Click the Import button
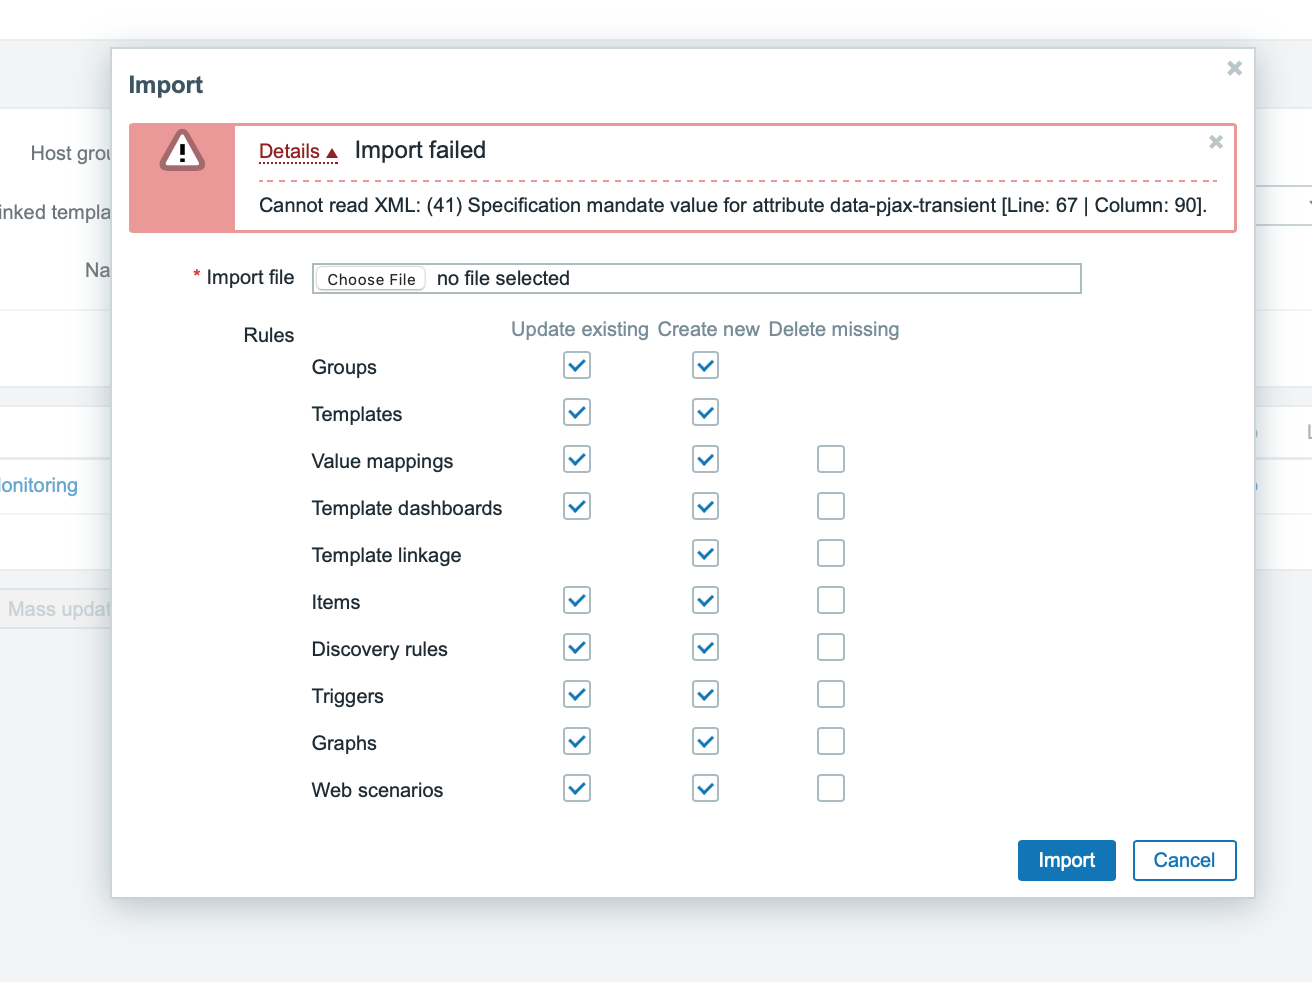 [1066, 860]
